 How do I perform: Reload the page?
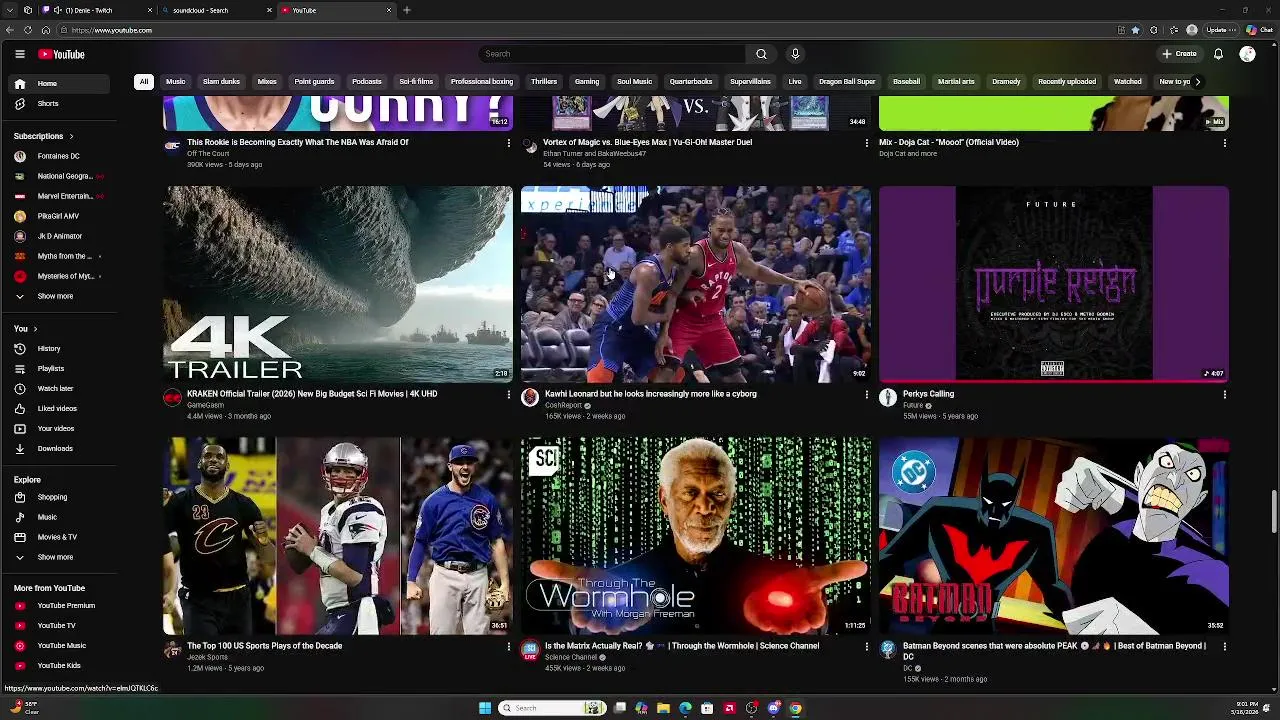click(x=28, y=30)
